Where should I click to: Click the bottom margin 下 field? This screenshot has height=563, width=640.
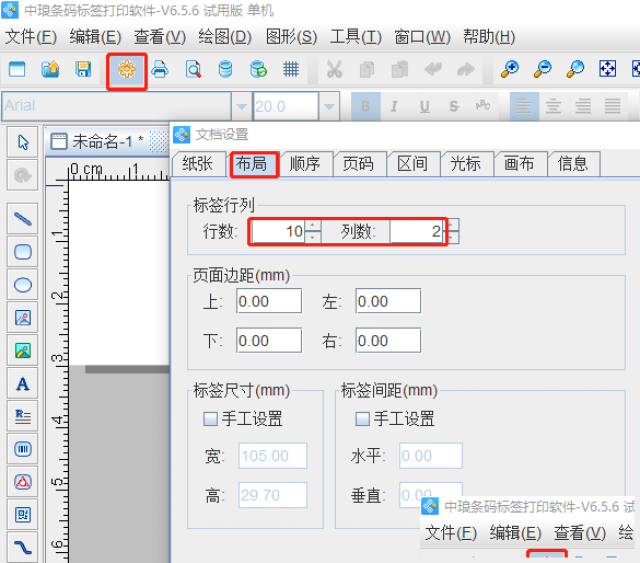[x=269, y=340]
